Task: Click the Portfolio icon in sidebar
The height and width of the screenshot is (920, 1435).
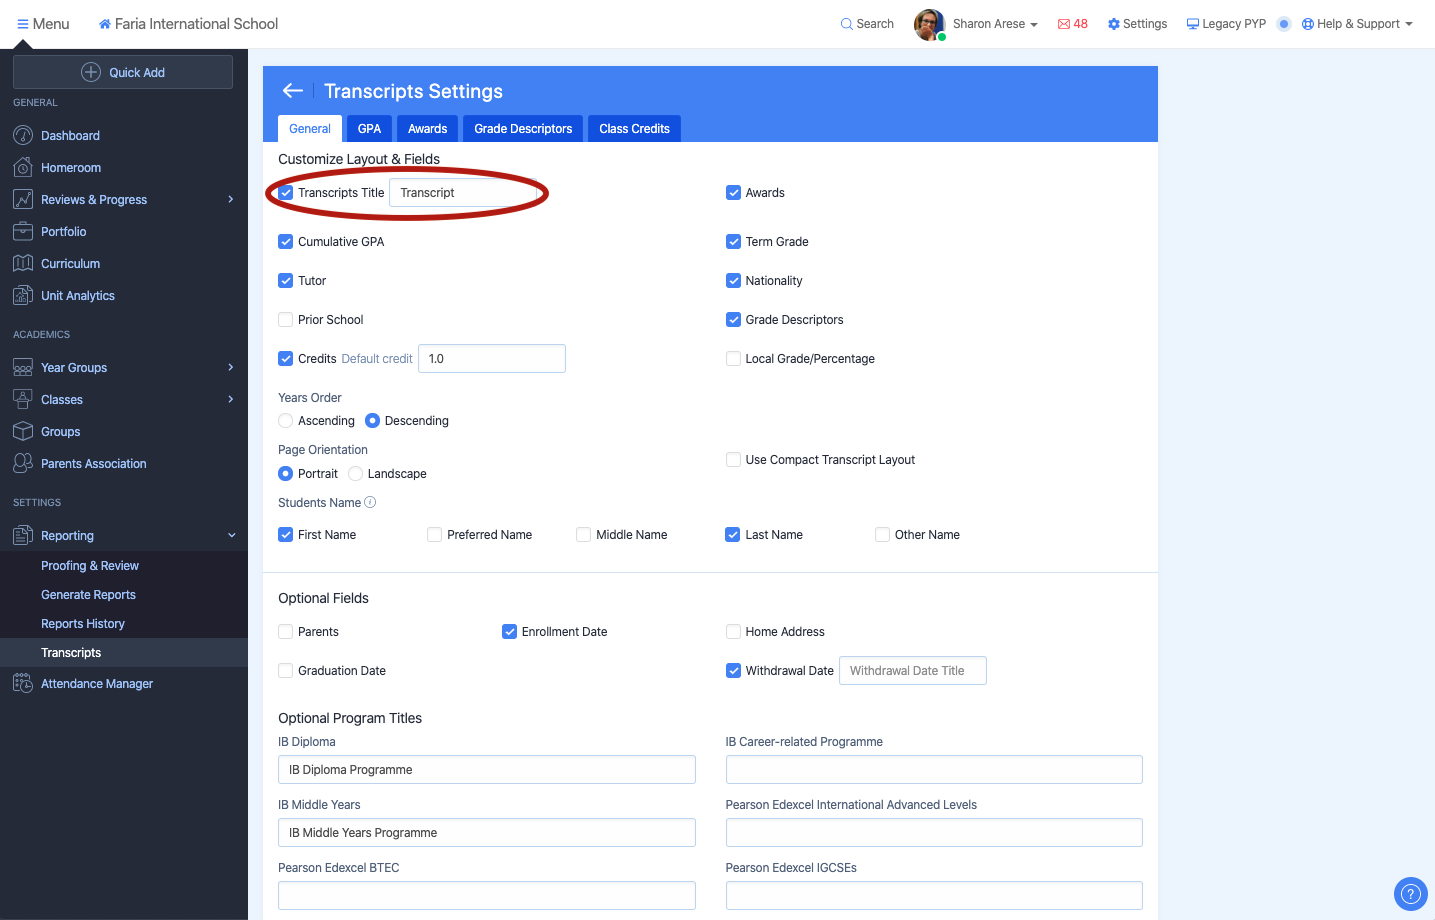Action: pos(23,231)
